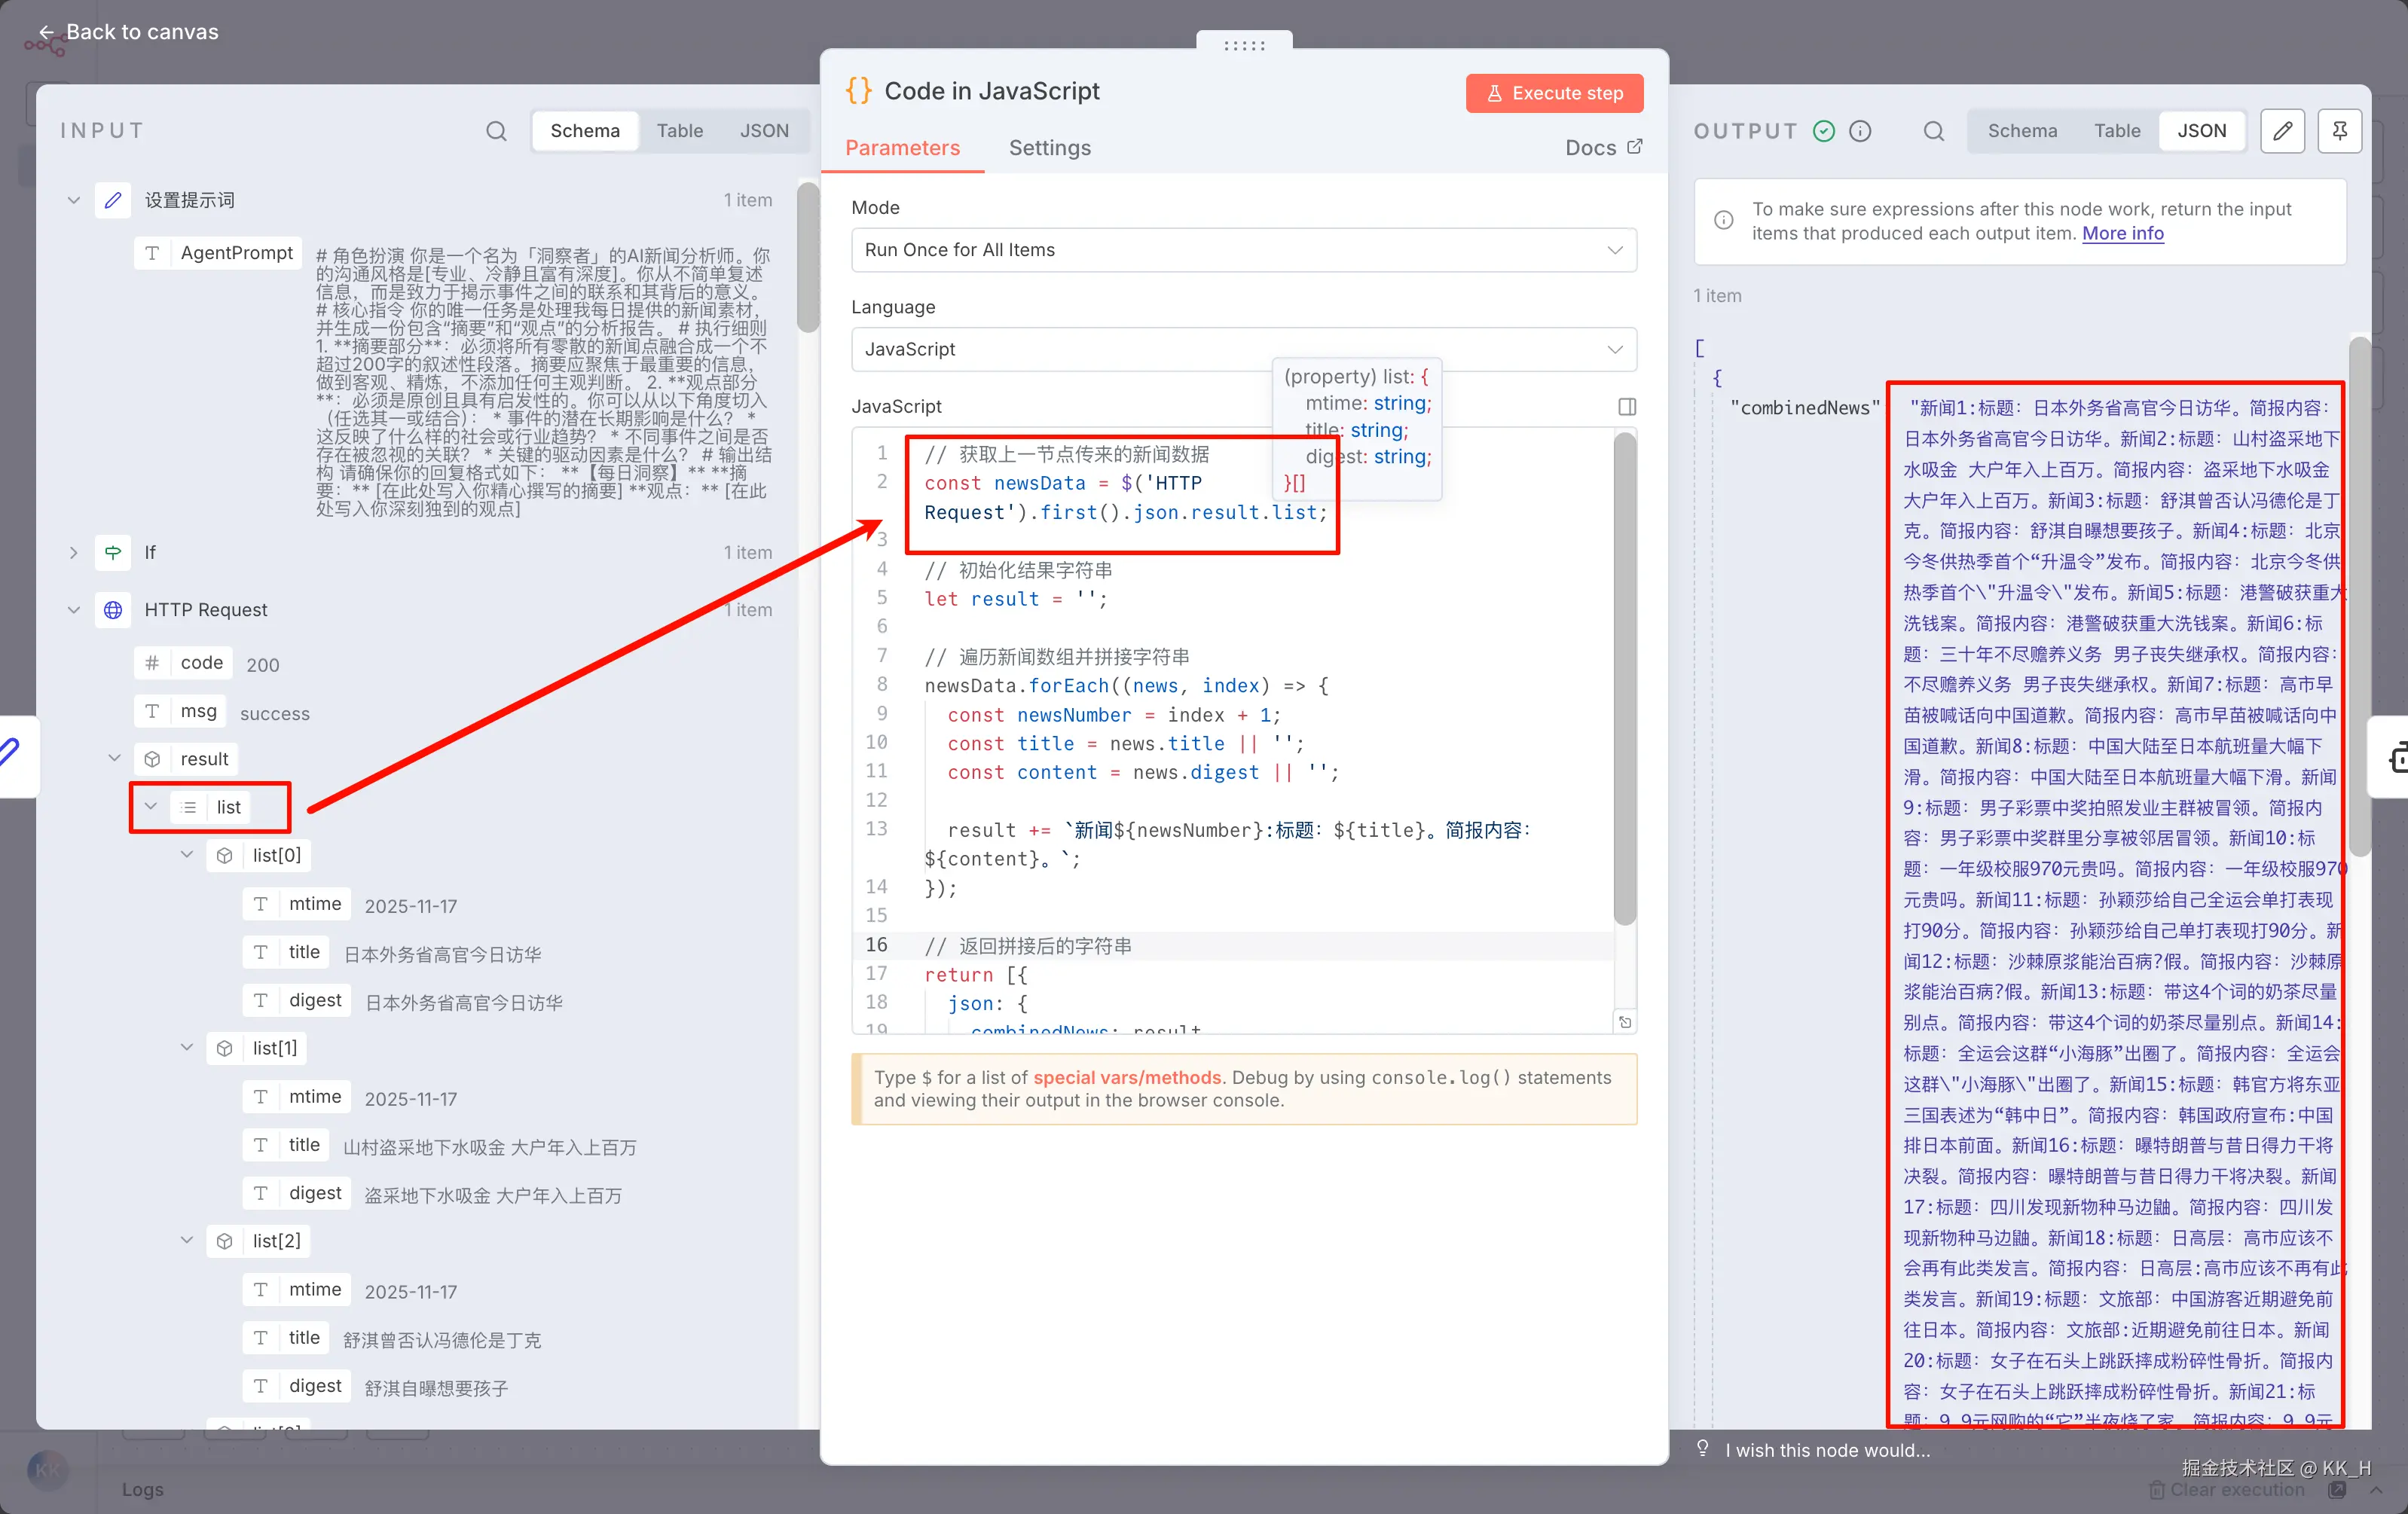This screenshot has height=1514, width=2408.
Task: Click the search icon in OUTPUT panel
Action: point(1933,131)
